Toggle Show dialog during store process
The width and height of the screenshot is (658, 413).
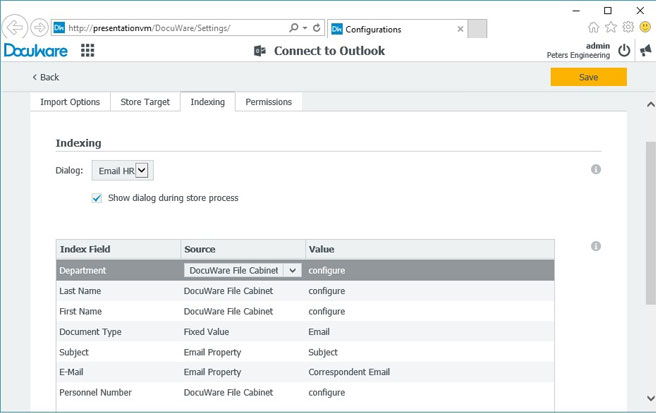[x=97, y=198]
